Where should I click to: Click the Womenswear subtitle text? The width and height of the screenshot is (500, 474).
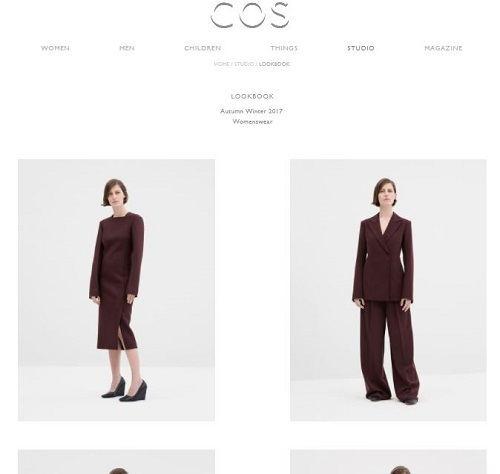[x=253, y=122]
